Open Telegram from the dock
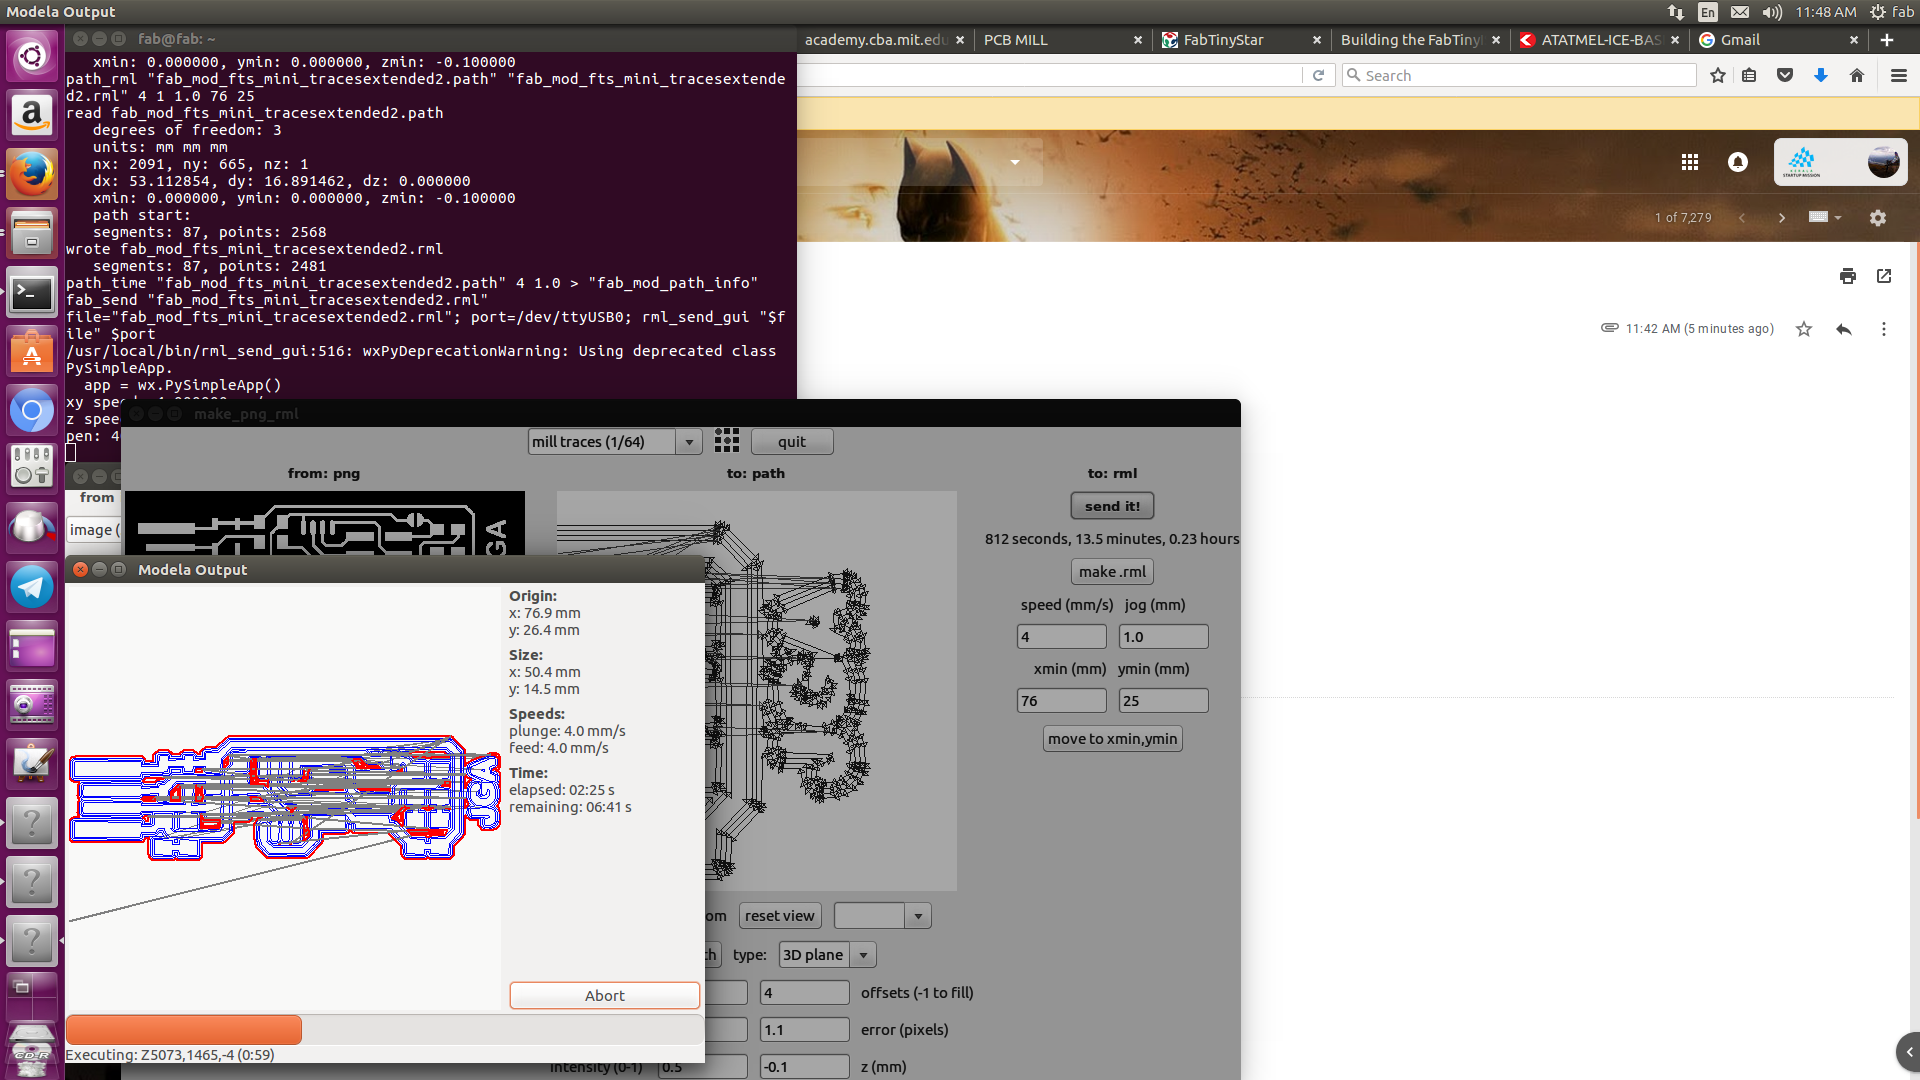This screenshot has height=1080, width=1920. pyautogui.click(x=32, y=587)
